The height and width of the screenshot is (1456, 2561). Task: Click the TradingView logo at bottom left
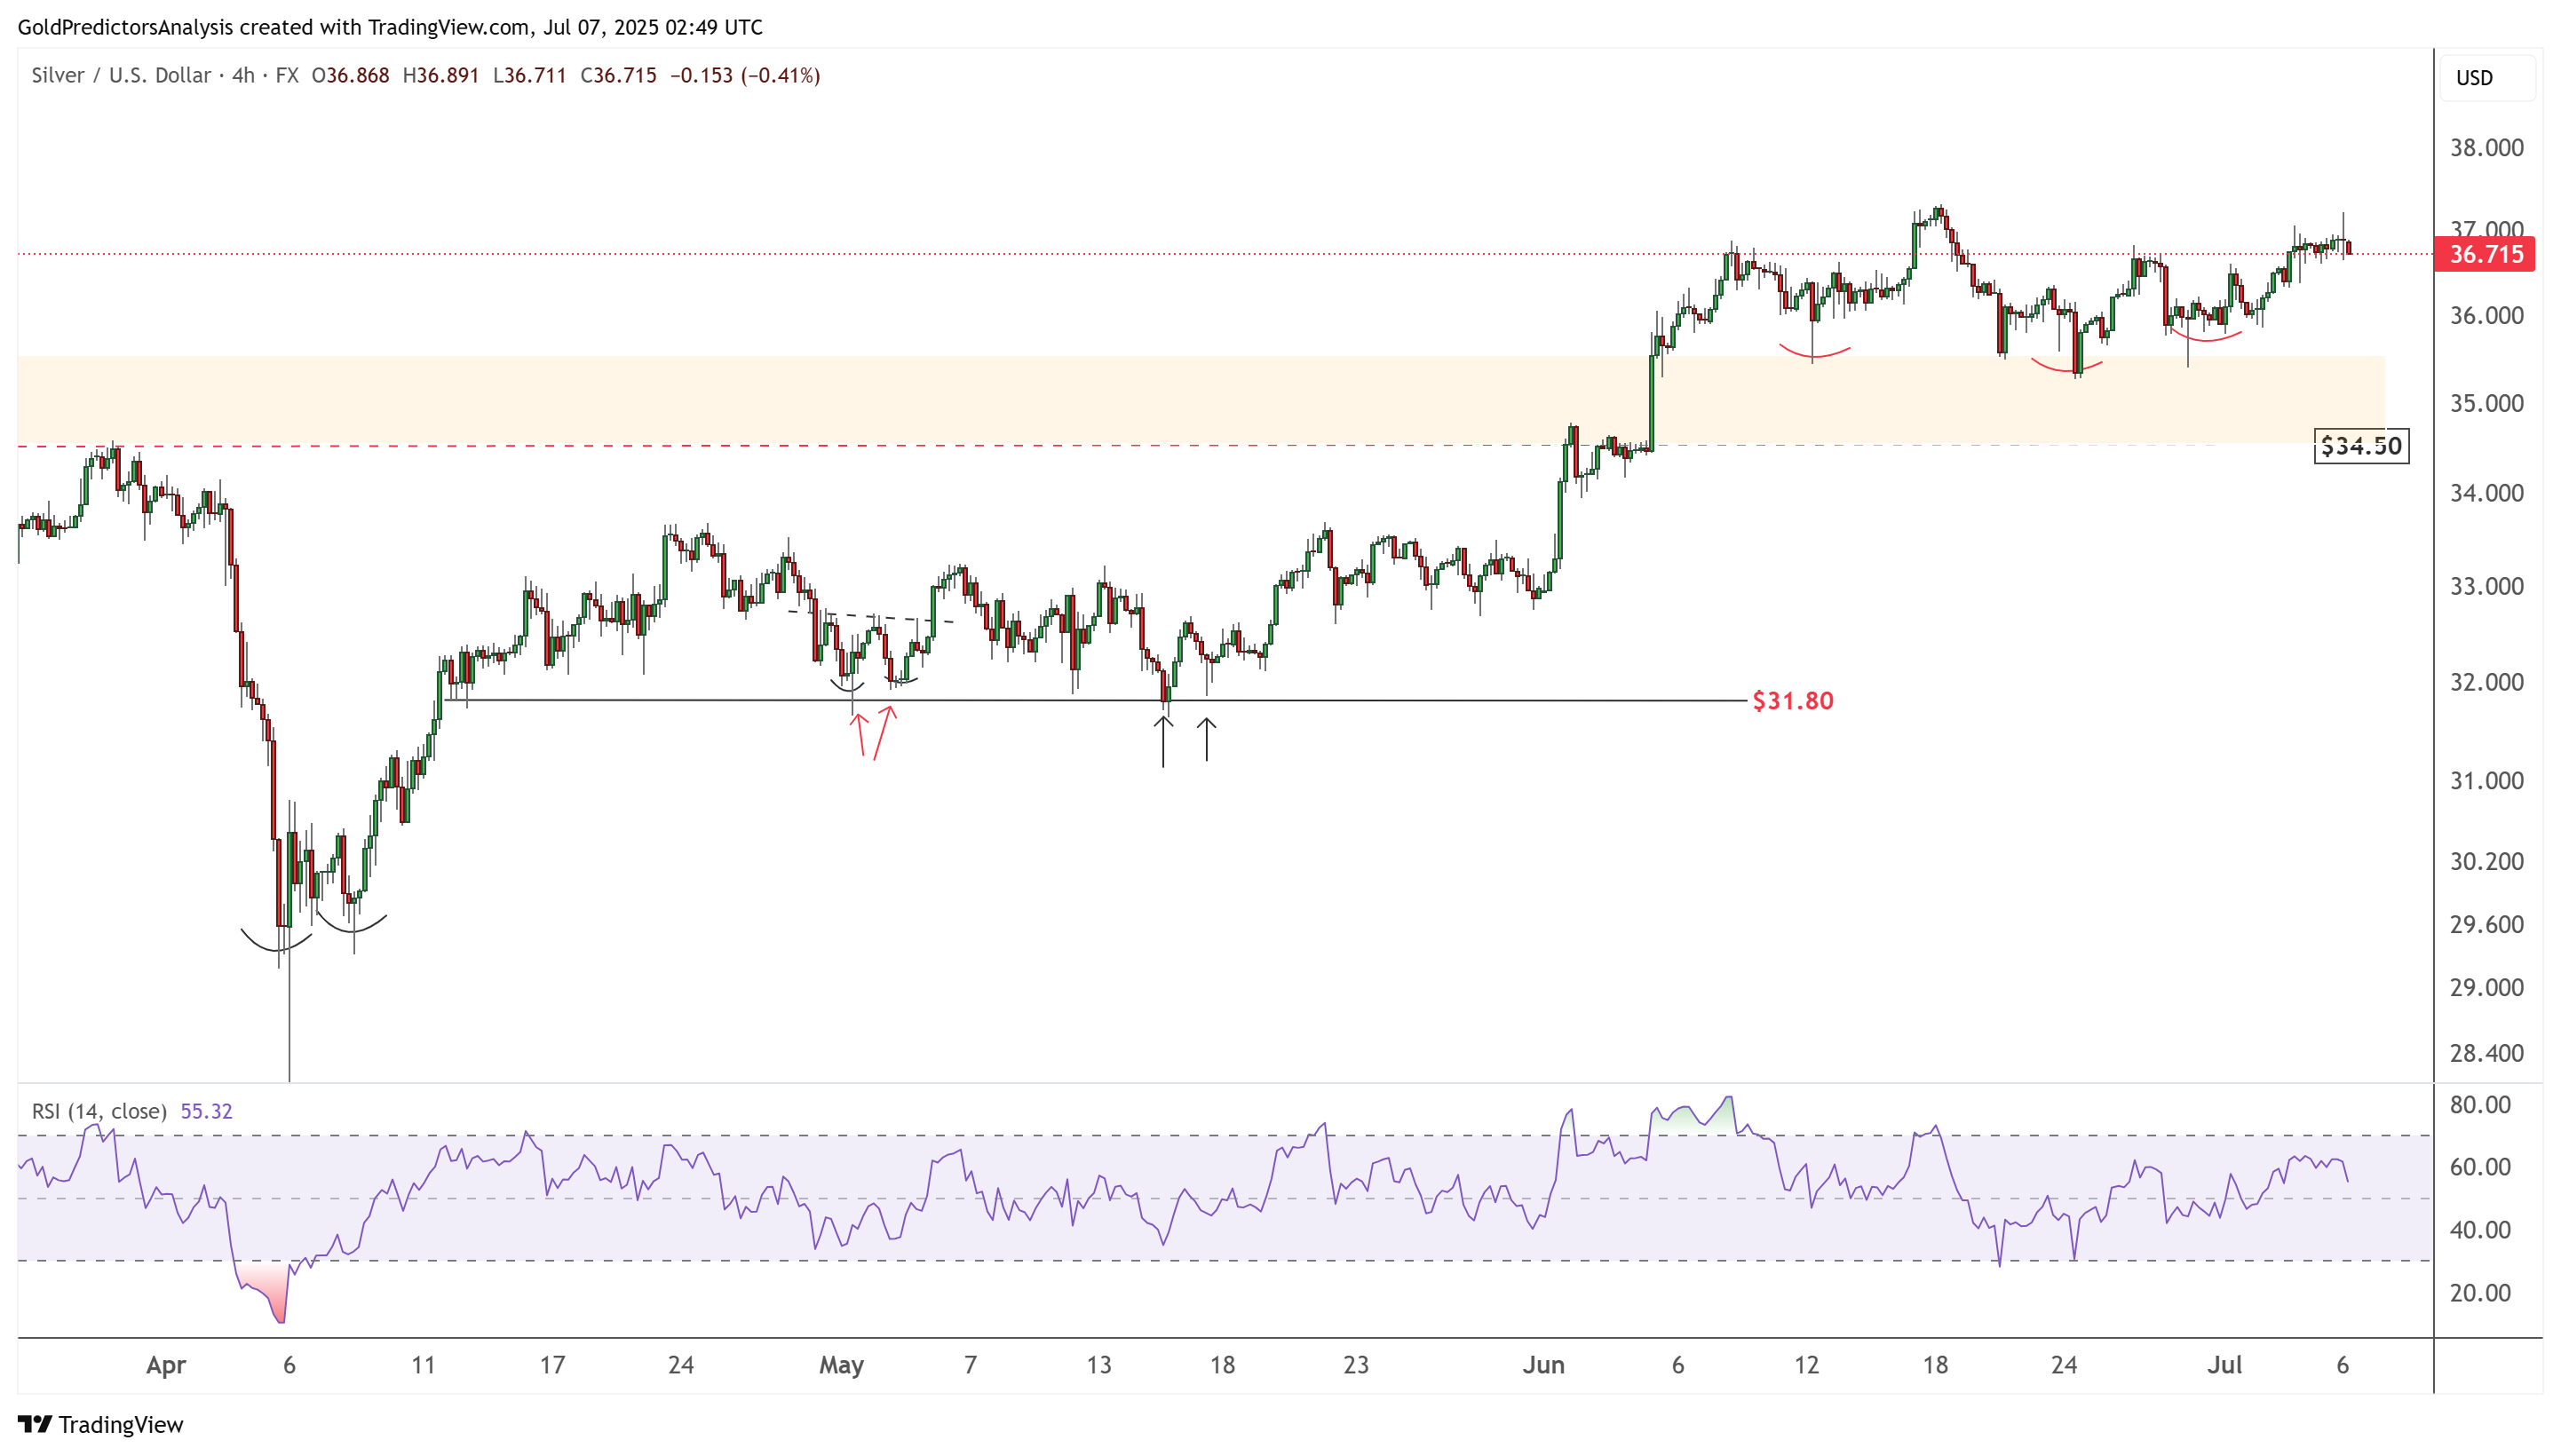pyautogui.click(x=101, y=1424)
